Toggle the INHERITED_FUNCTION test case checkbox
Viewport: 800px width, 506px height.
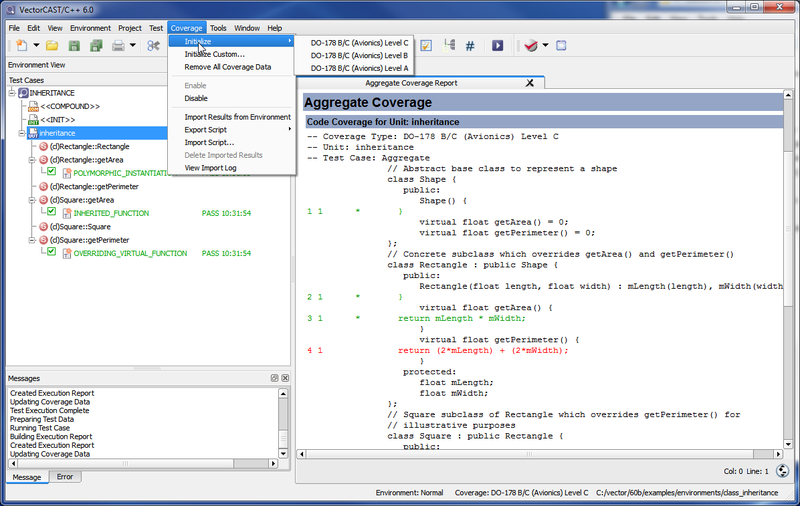coord(51,213)
